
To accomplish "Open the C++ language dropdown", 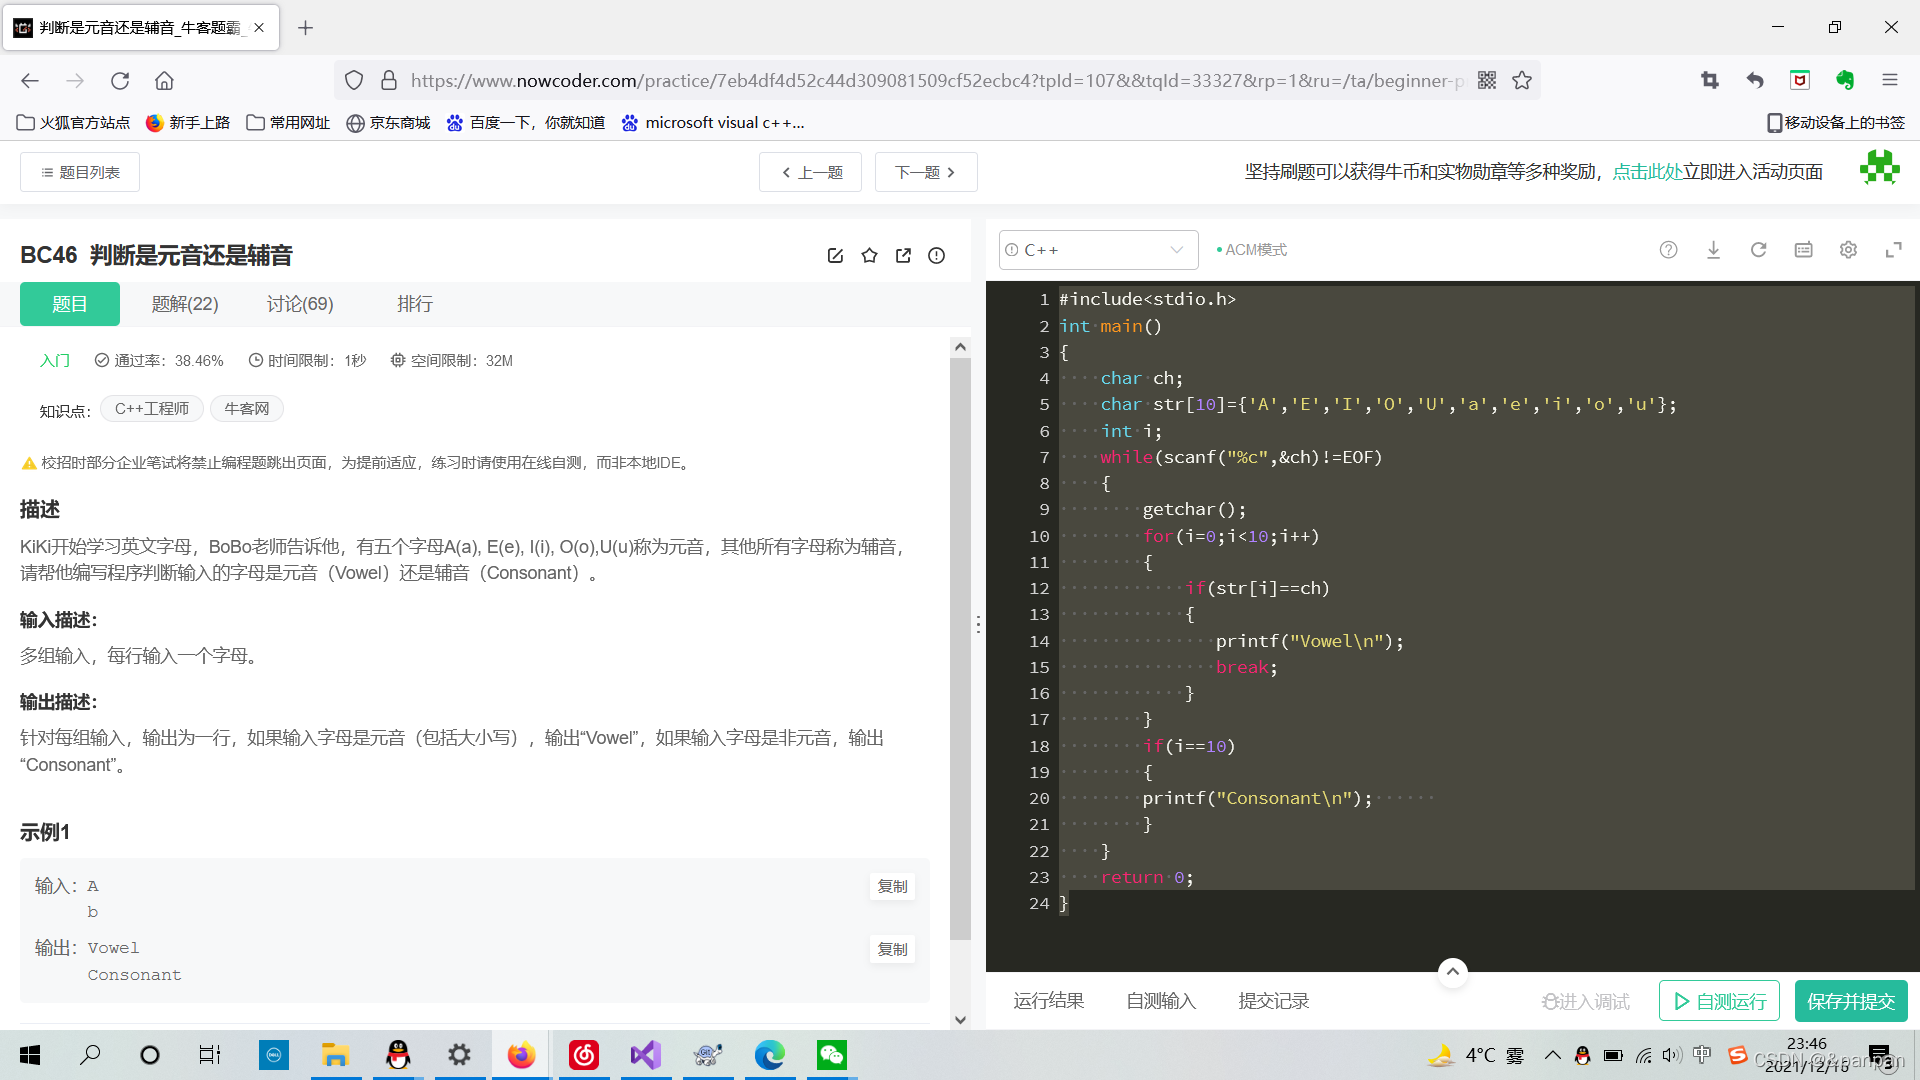I will [x=1098, y=250].
